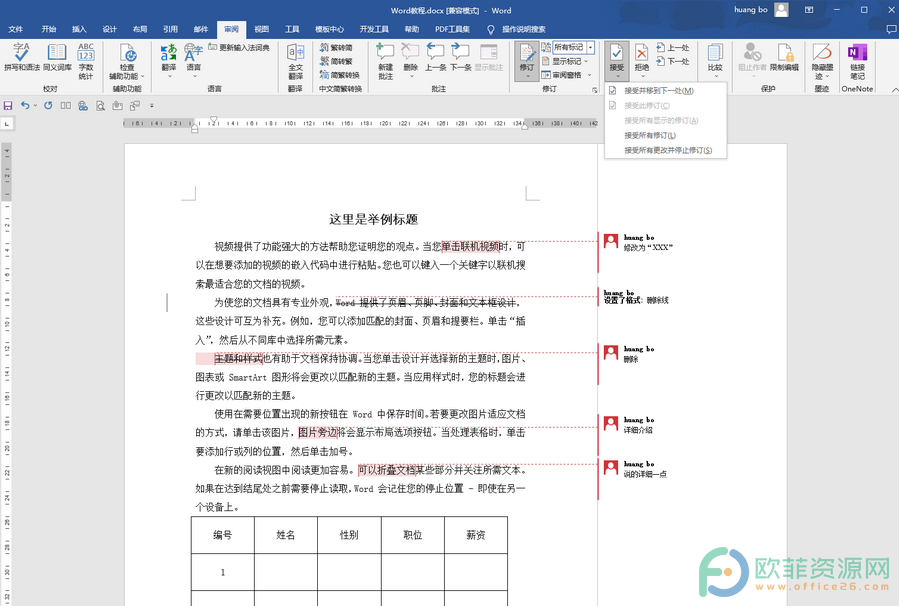Click the print preview magnifier icon
Viewport: 899px width, 606px height.
[100, 105]
